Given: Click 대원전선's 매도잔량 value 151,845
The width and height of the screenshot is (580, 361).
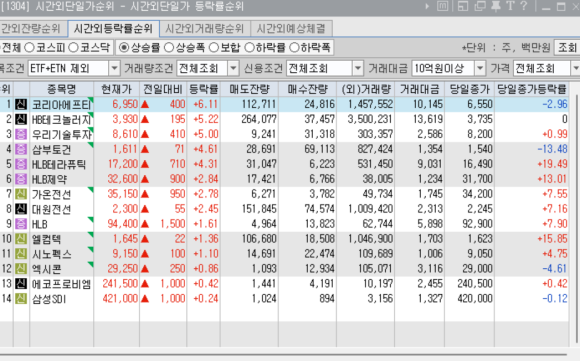Looking at the screenshot, I should (259, 209).
